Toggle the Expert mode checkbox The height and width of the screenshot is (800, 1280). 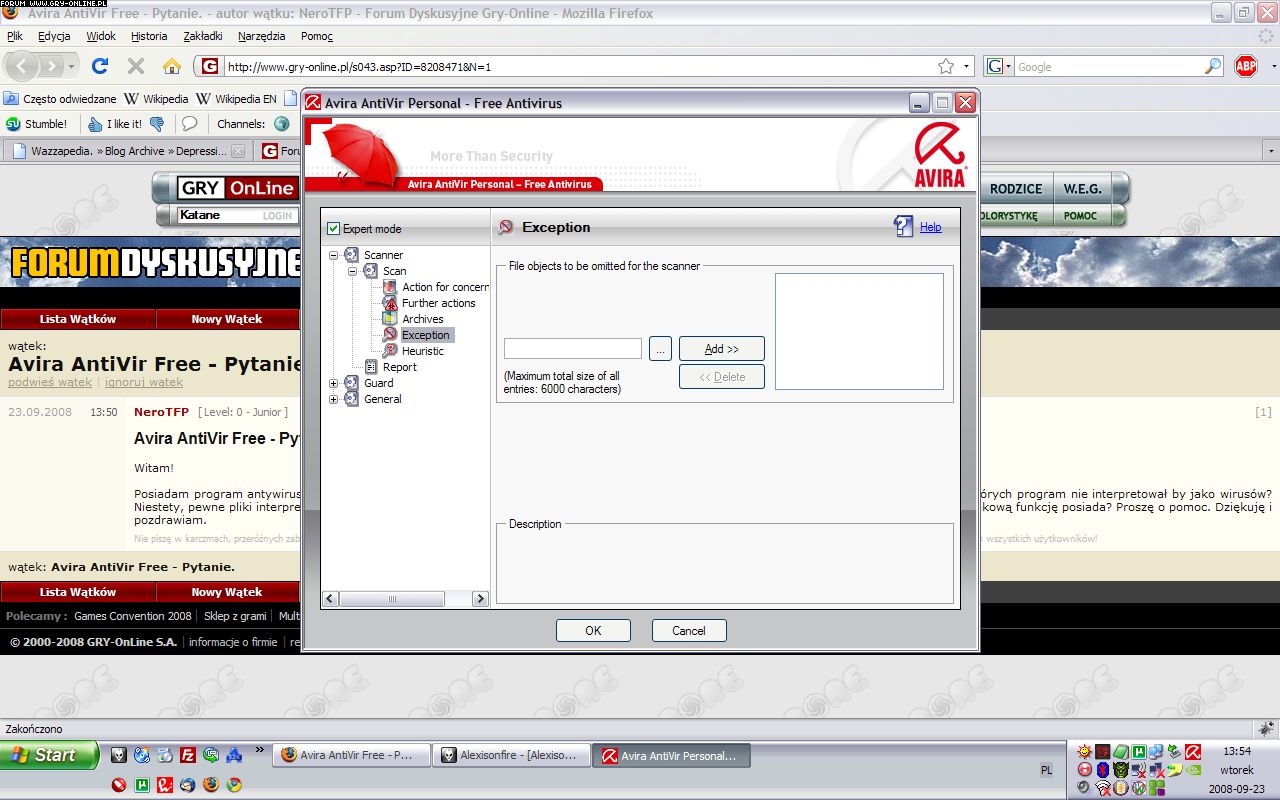point(334,229)
